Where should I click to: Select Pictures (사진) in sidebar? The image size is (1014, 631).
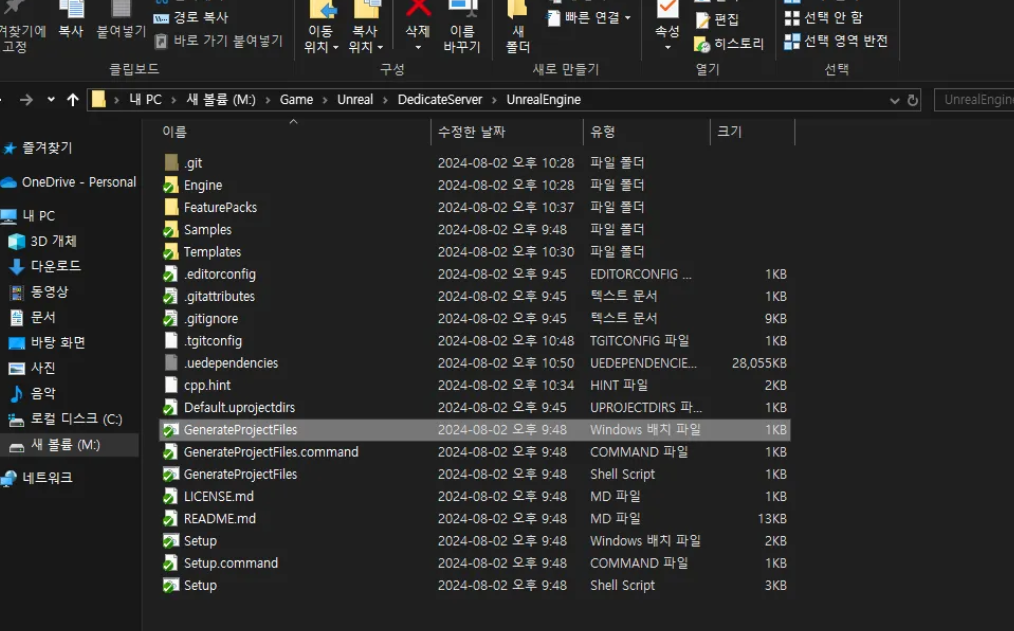[33, 368]
